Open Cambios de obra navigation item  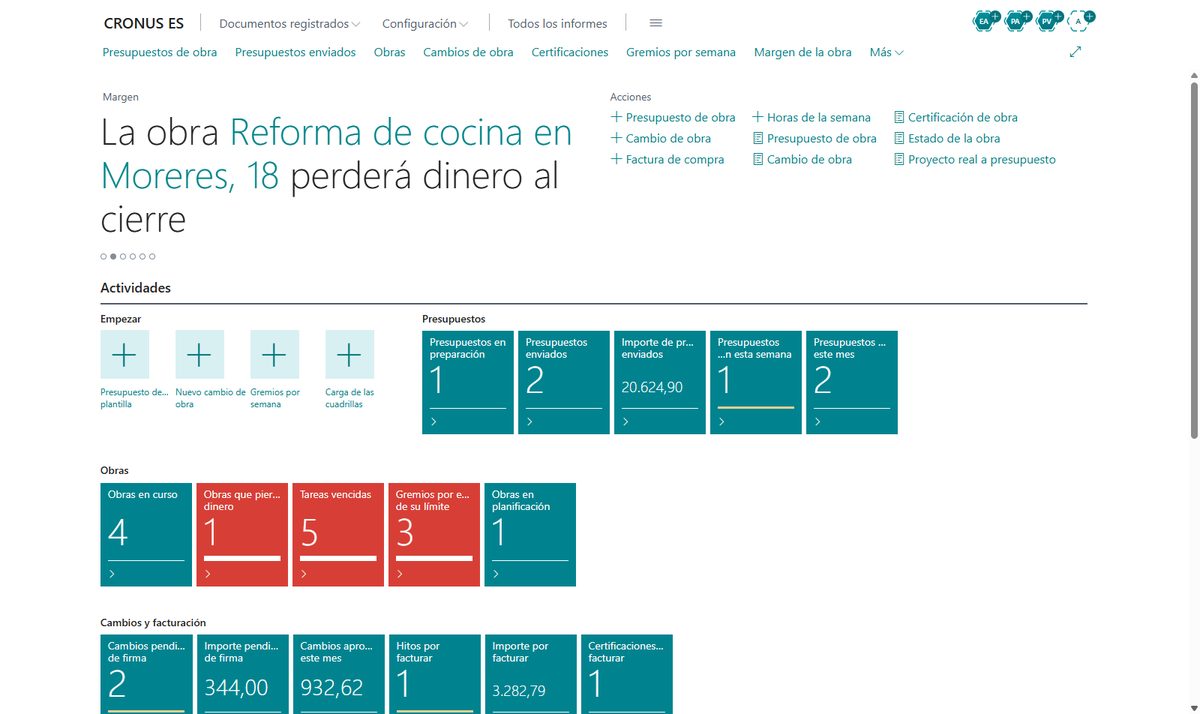(468, 52)
